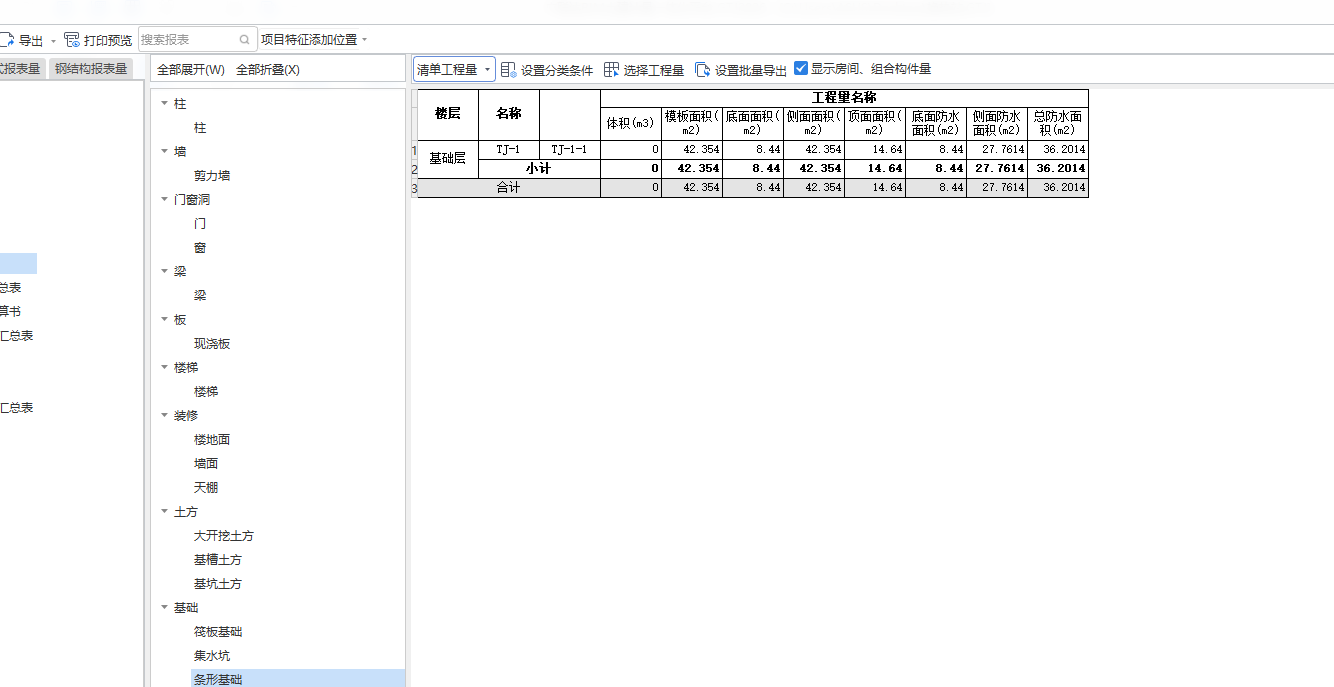Click the 27.7614 value in TJ-1 row

coord(997,150)
